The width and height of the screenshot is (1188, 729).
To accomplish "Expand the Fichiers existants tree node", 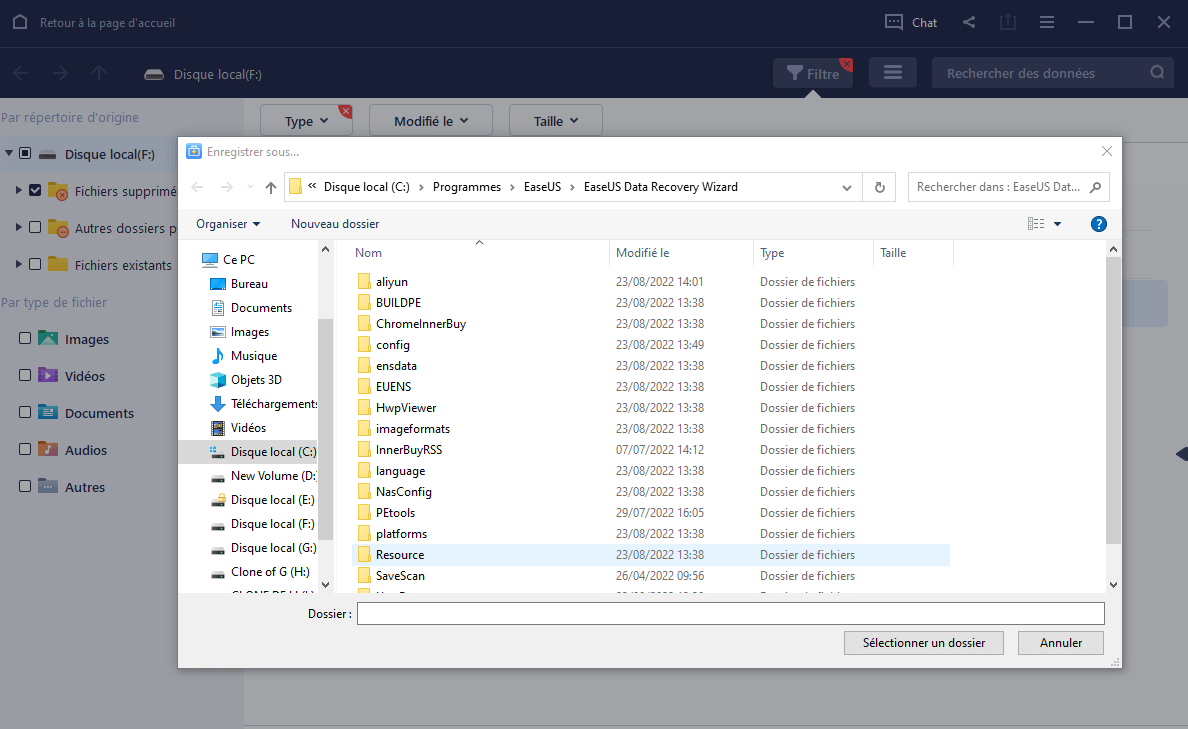I will pos(18,264).
